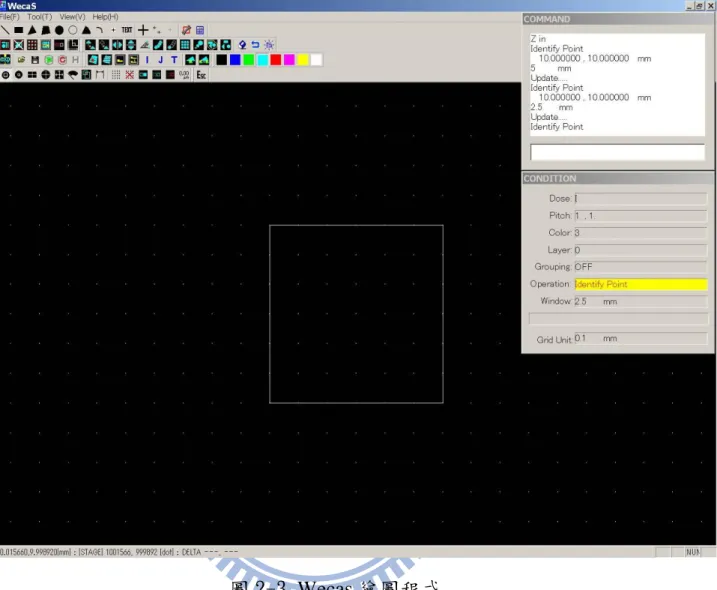This screenshot has width=717, height=590.
Task: Click the blue letter T icon
Action: [174, 60]
